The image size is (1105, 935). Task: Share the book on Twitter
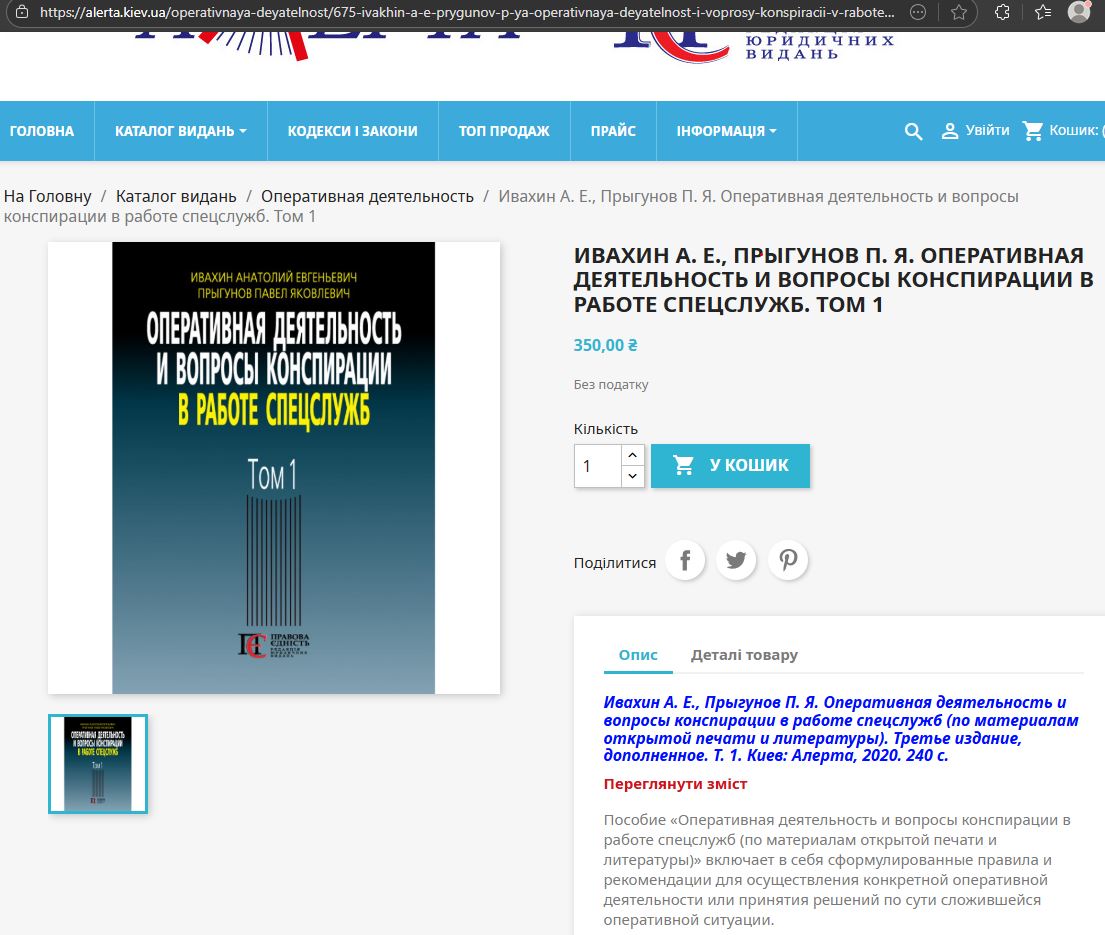tap(737, 561)
